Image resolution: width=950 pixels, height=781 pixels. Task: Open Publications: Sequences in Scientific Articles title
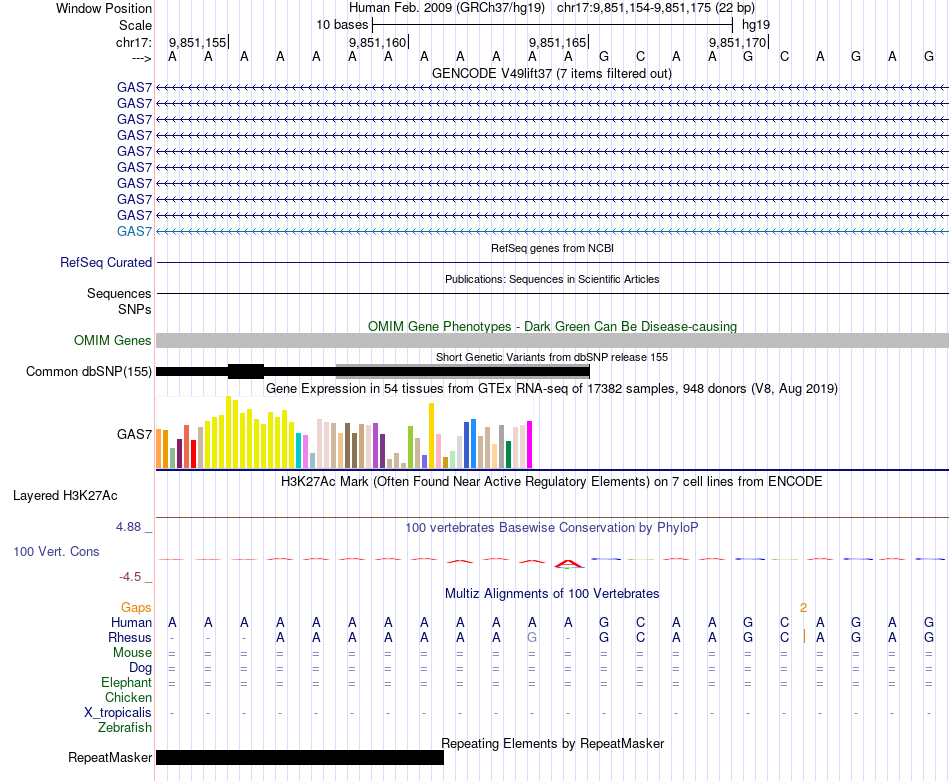coord(552,279)
